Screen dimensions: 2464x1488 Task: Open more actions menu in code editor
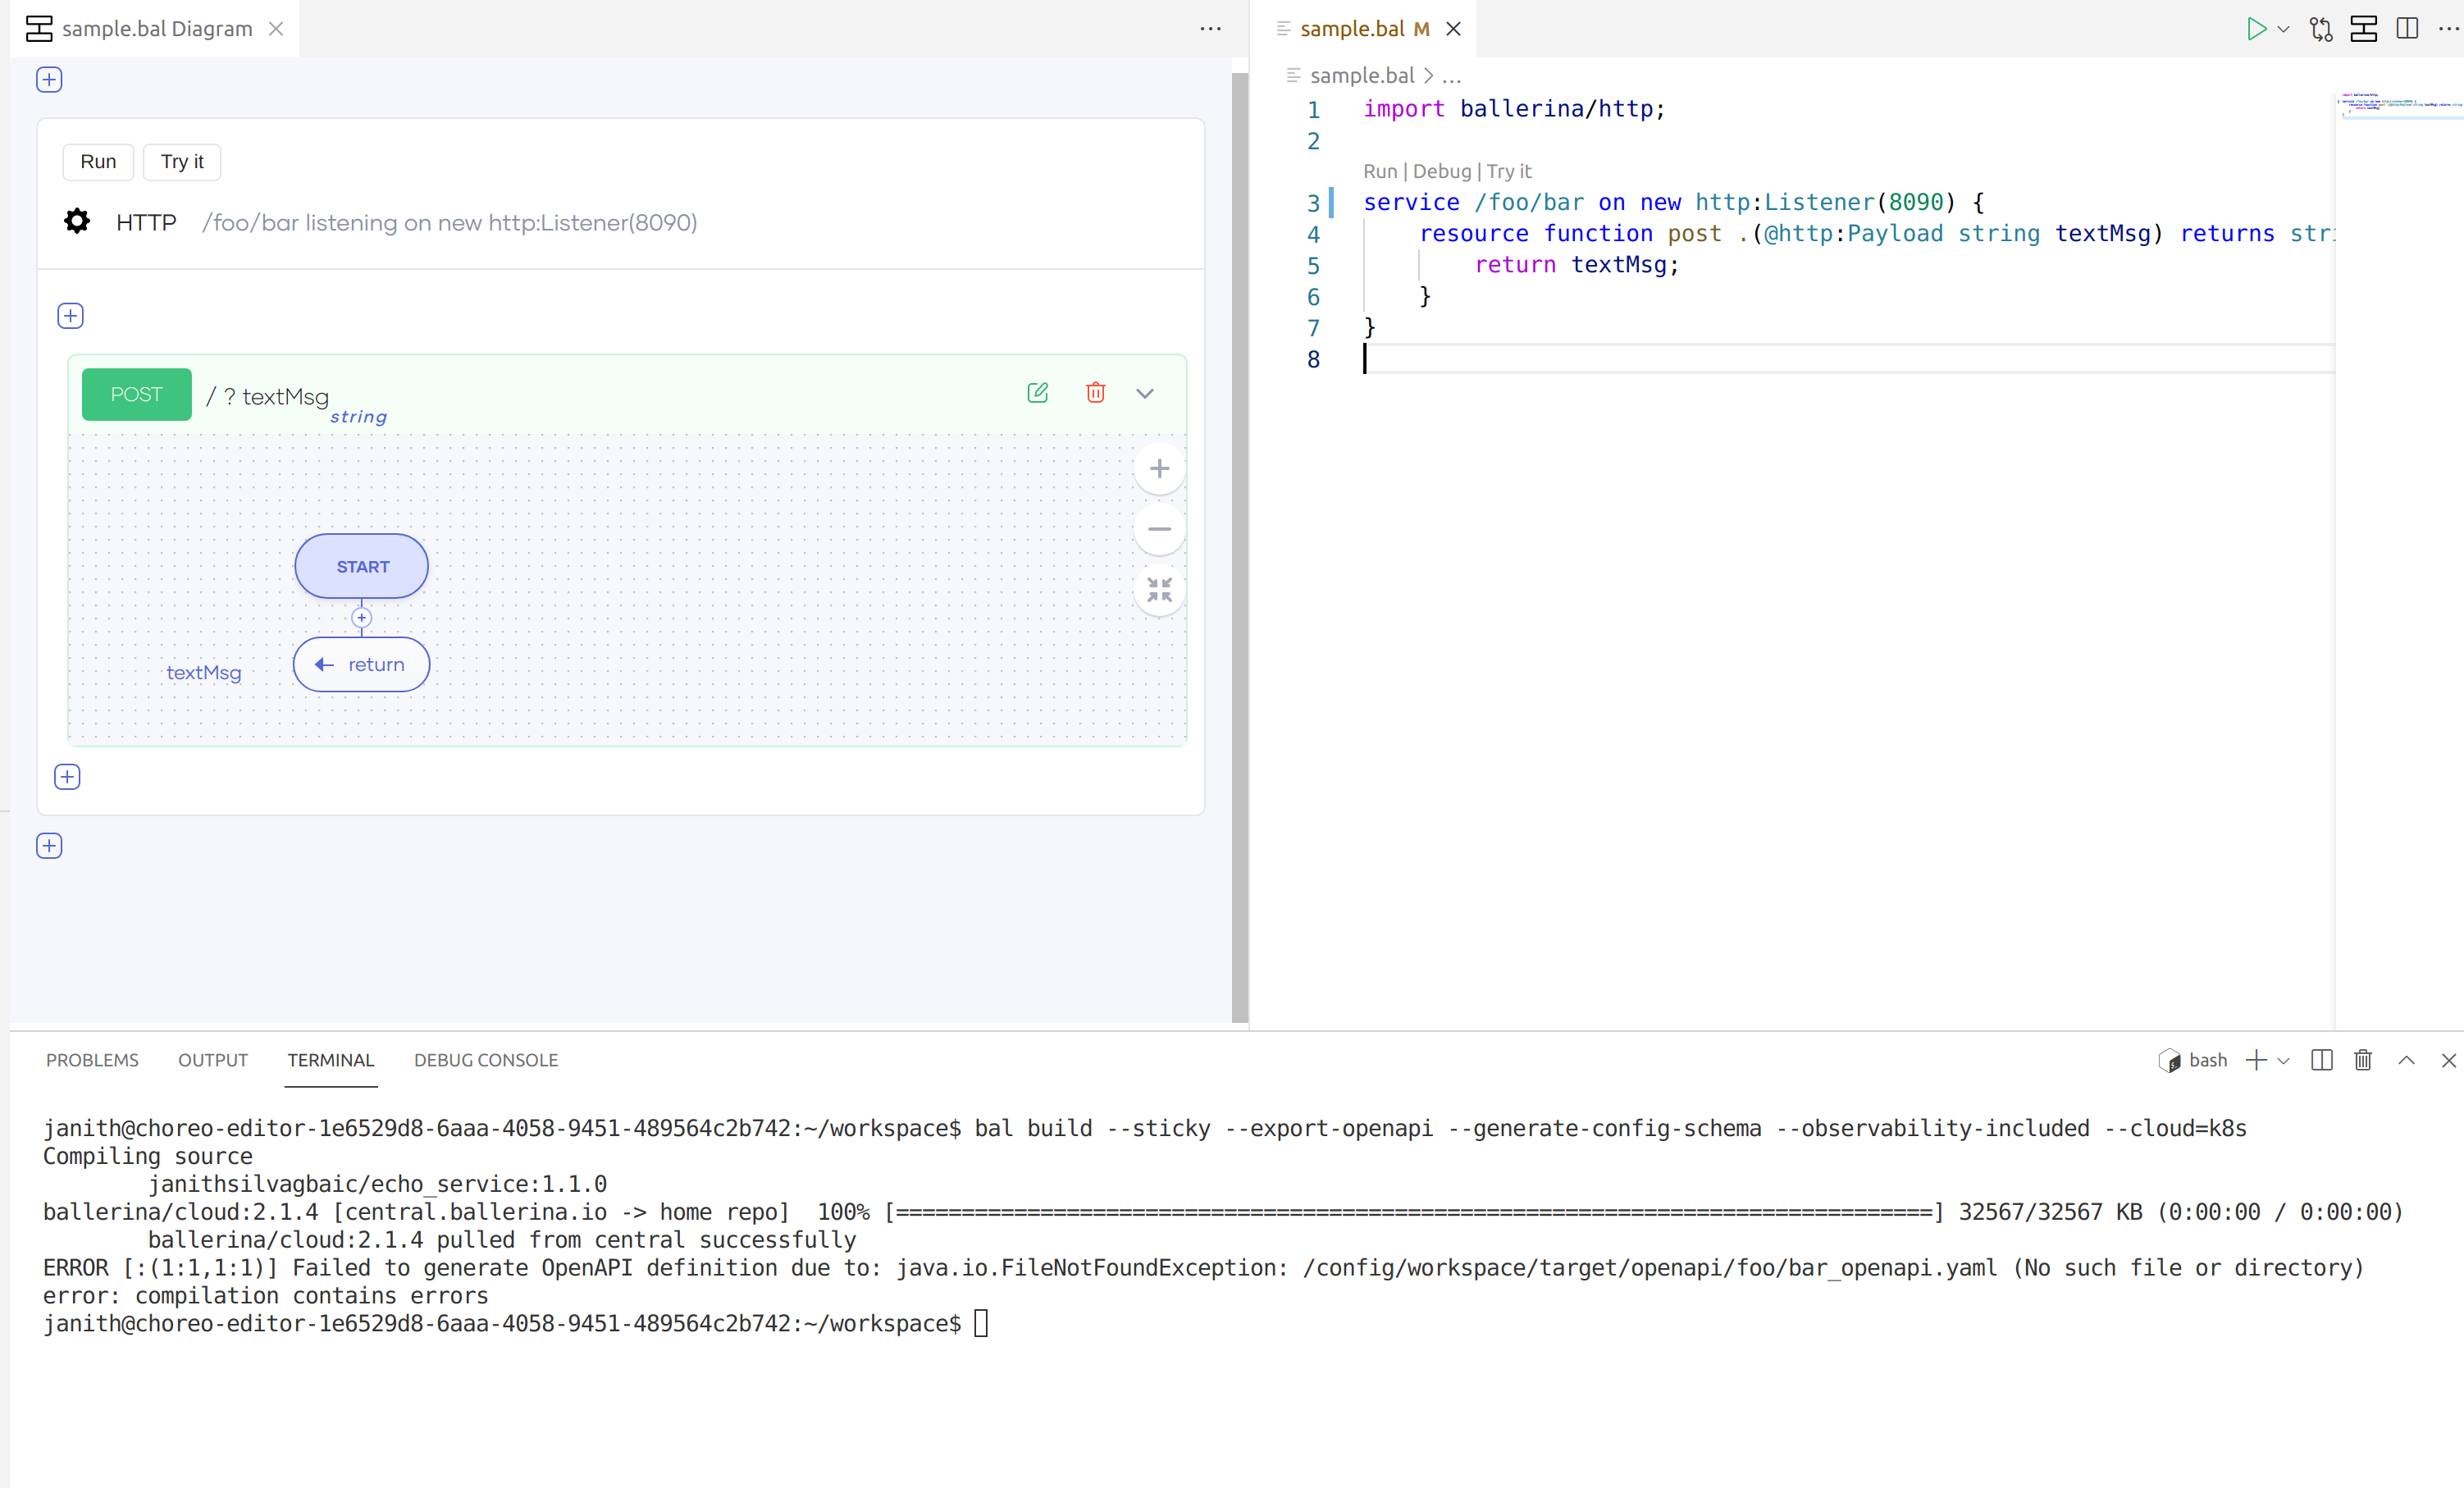pyautogui.click(x=2449, y=29)
